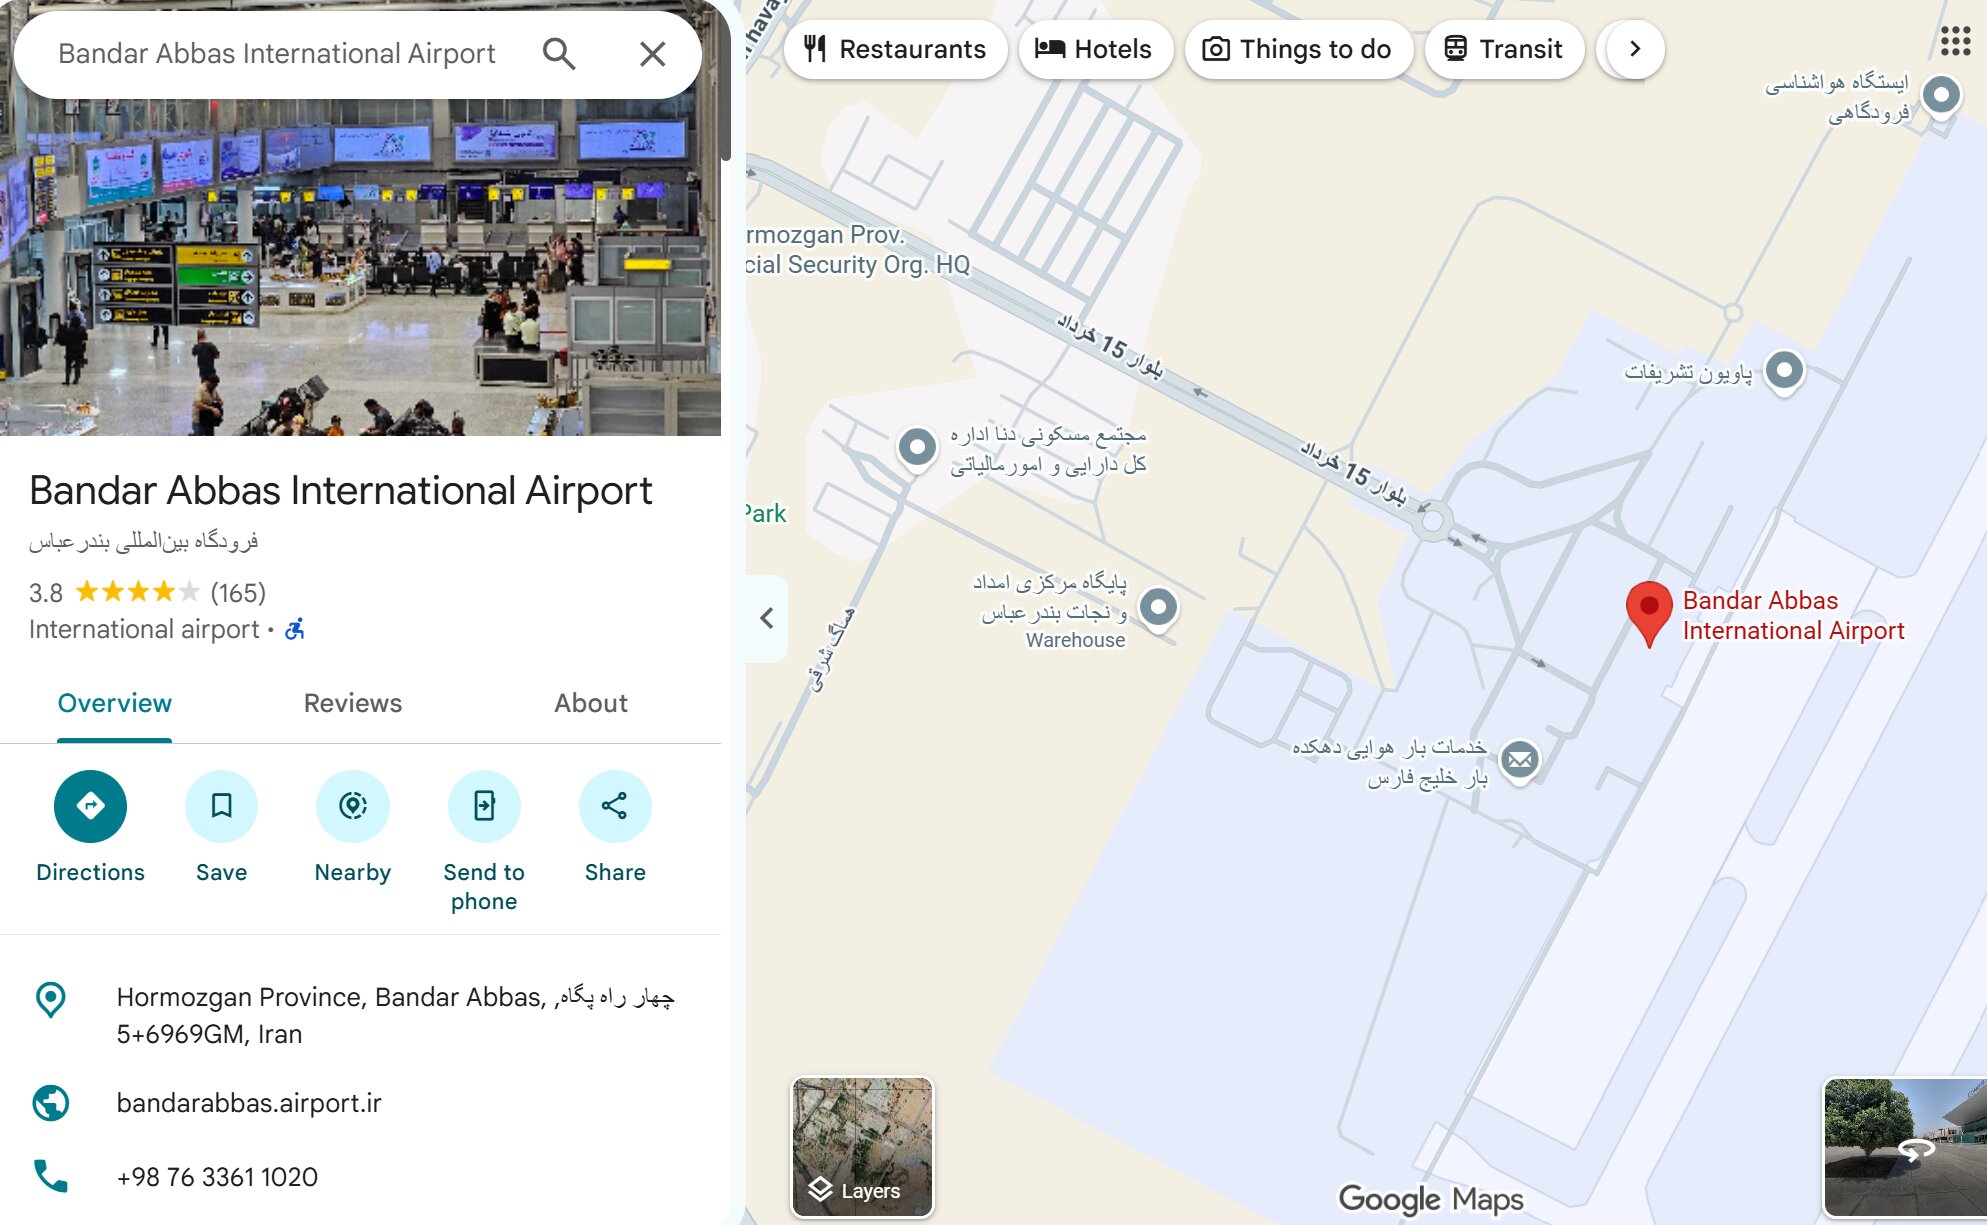1987x1225 pixels.
Task: Open the Layers satellite thumbnail
Action: tap(862, 1147)
